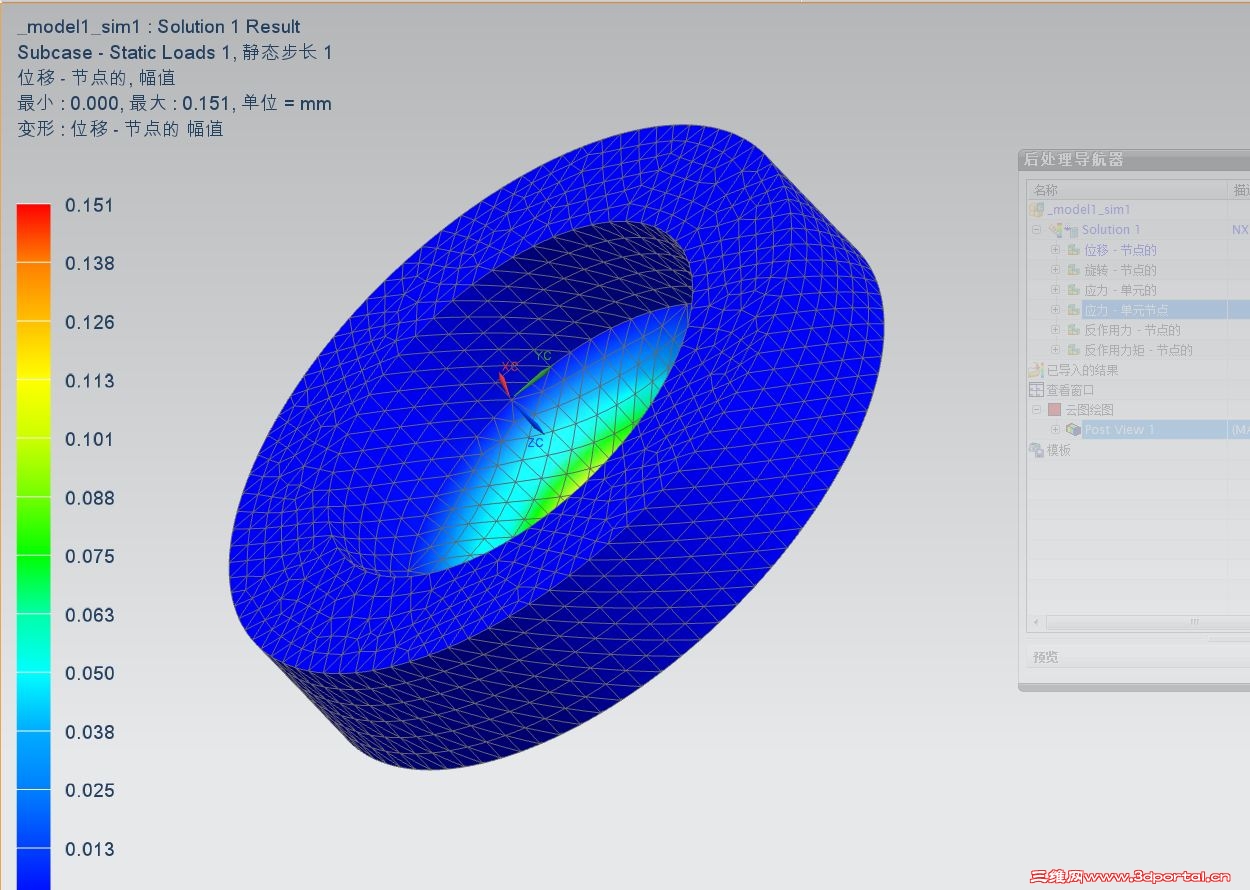
Task: Select 旋转 - 节点的 in navigator
Action: tap(1121, 270)
